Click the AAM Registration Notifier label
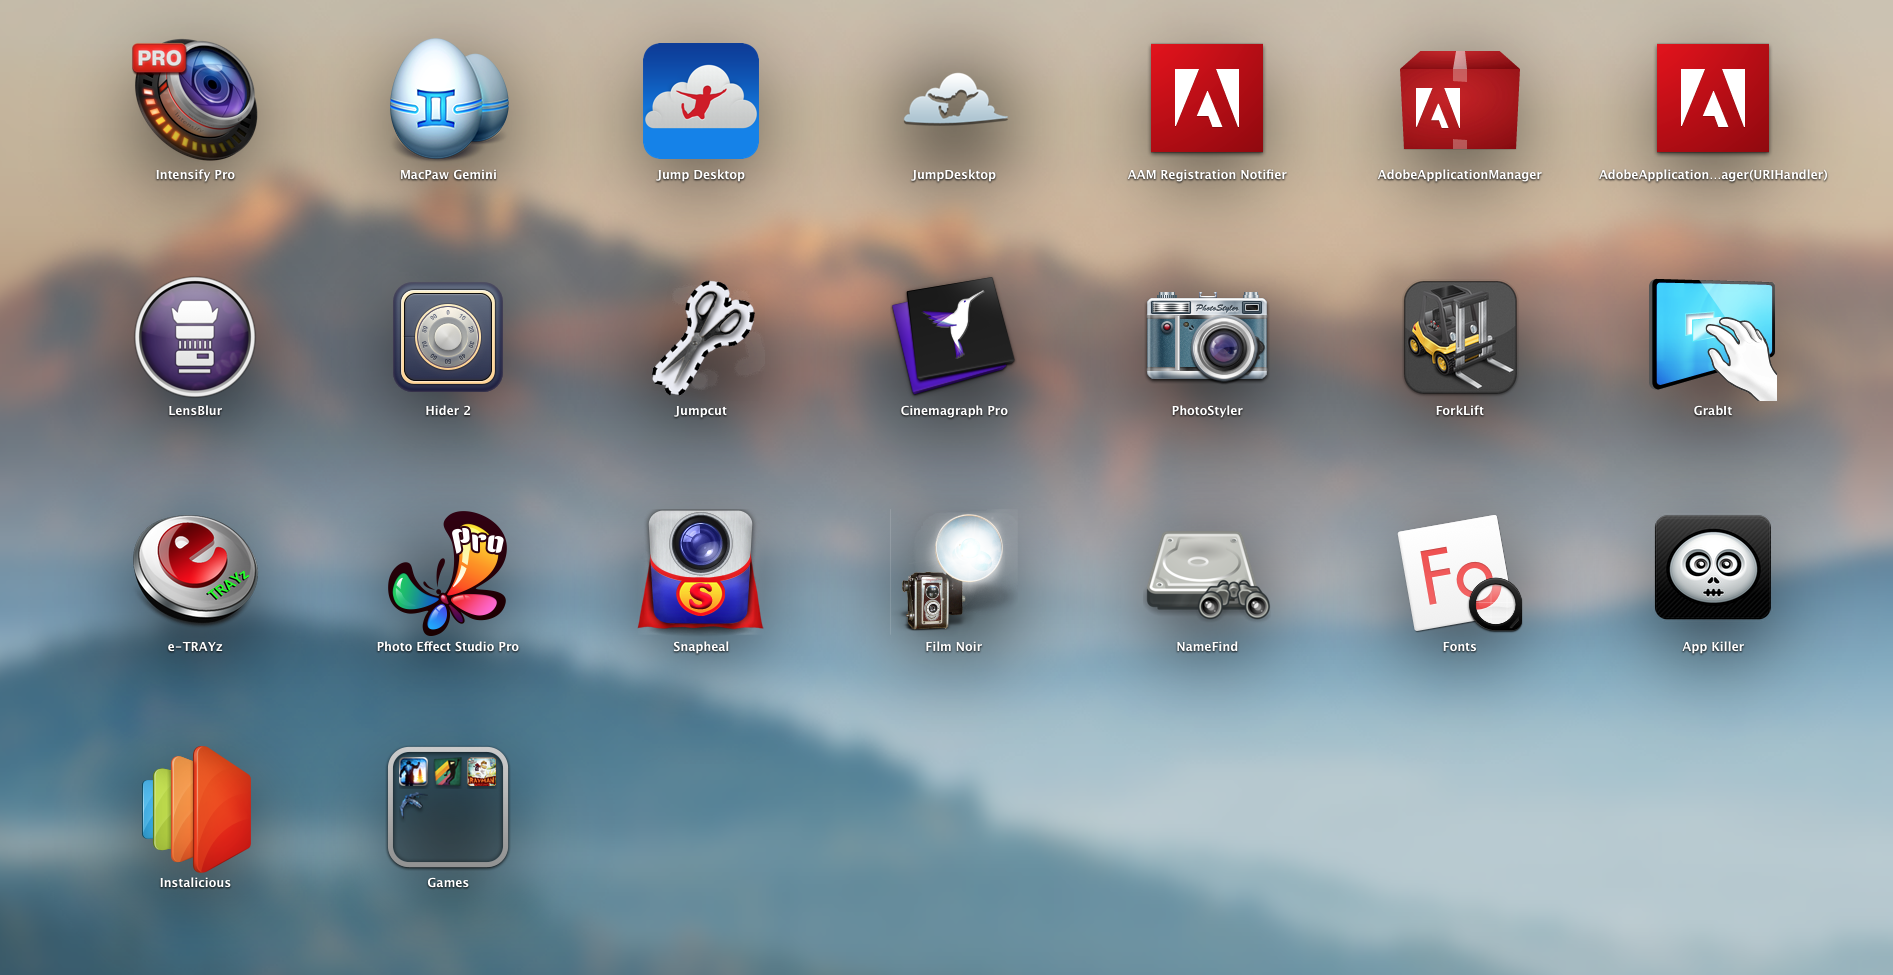 tap(1207, 175)
